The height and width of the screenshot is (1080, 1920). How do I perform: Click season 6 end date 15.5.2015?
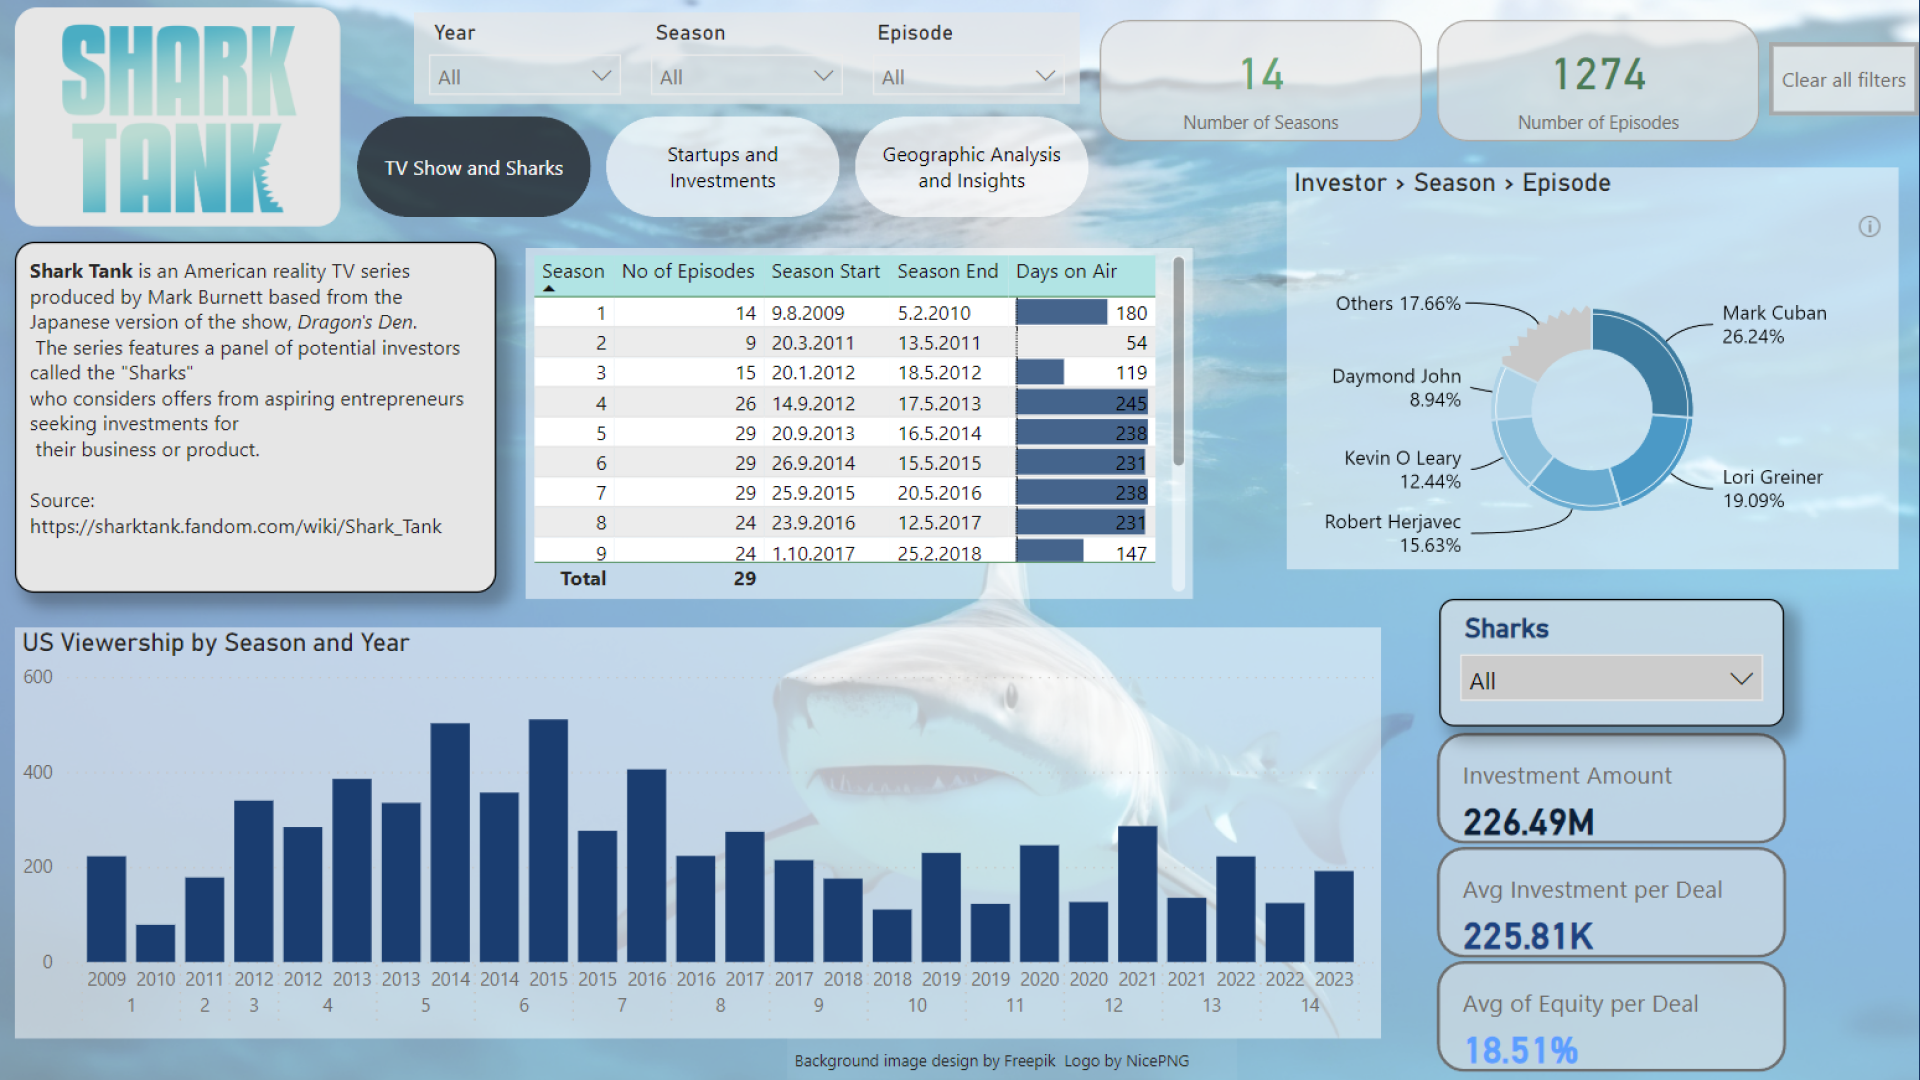(x=939, y=463)
